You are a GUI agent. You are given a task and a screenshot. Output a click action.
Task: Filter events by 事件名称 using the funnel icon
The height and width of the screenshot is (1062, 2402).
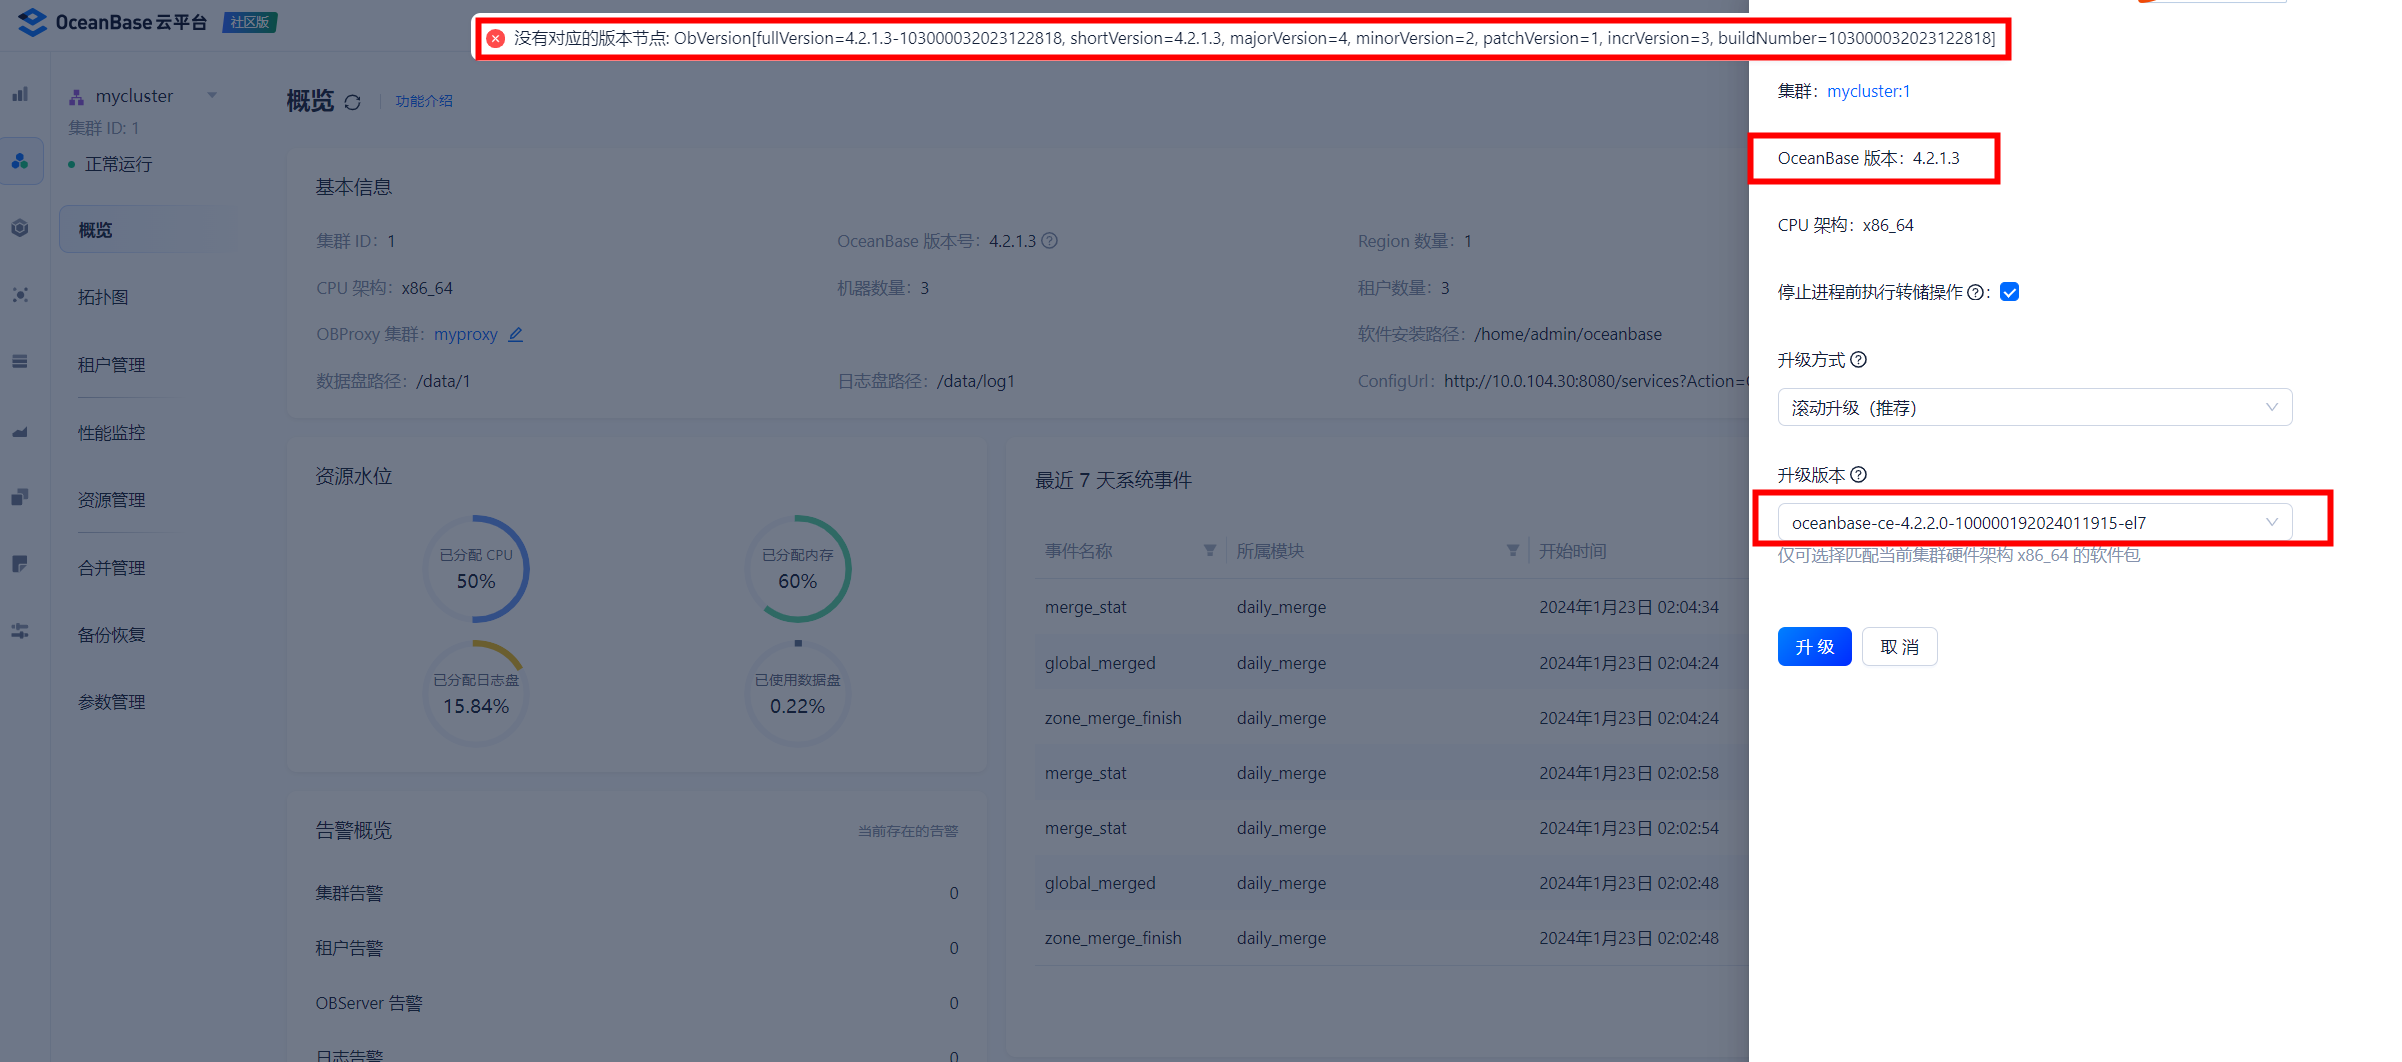[x=1210, y=551]
